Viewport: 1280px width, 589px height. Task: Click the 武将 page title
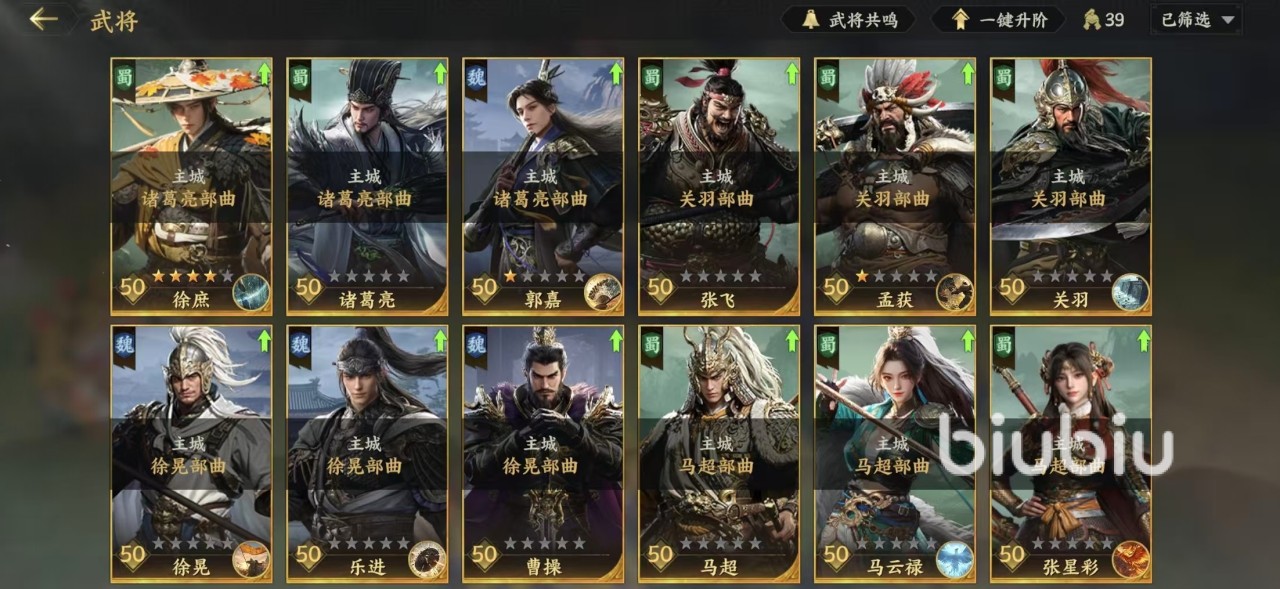click(114, 20)
